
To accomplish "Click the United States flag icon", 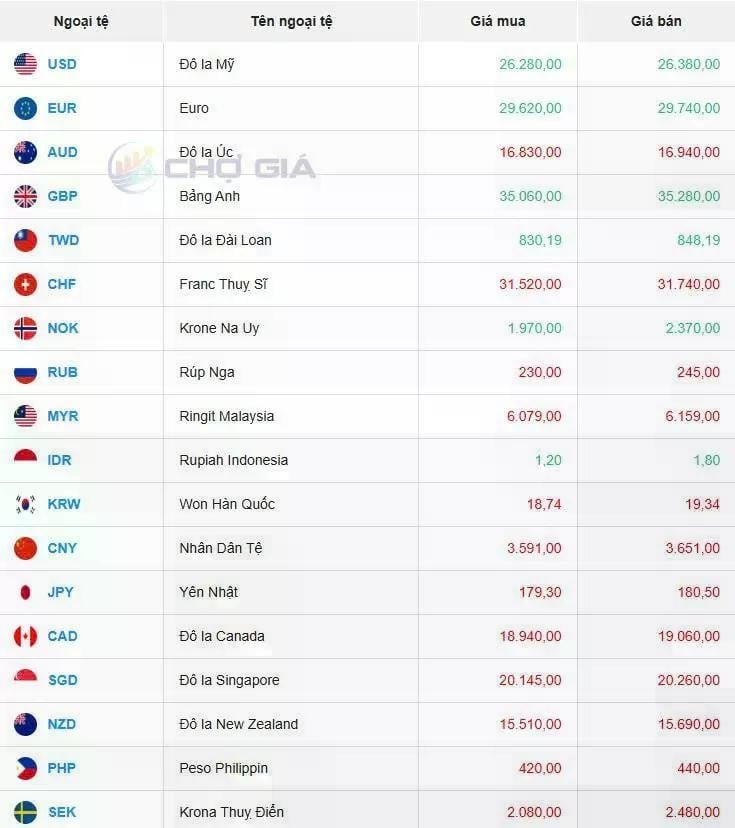I will (x=25, y=64).
